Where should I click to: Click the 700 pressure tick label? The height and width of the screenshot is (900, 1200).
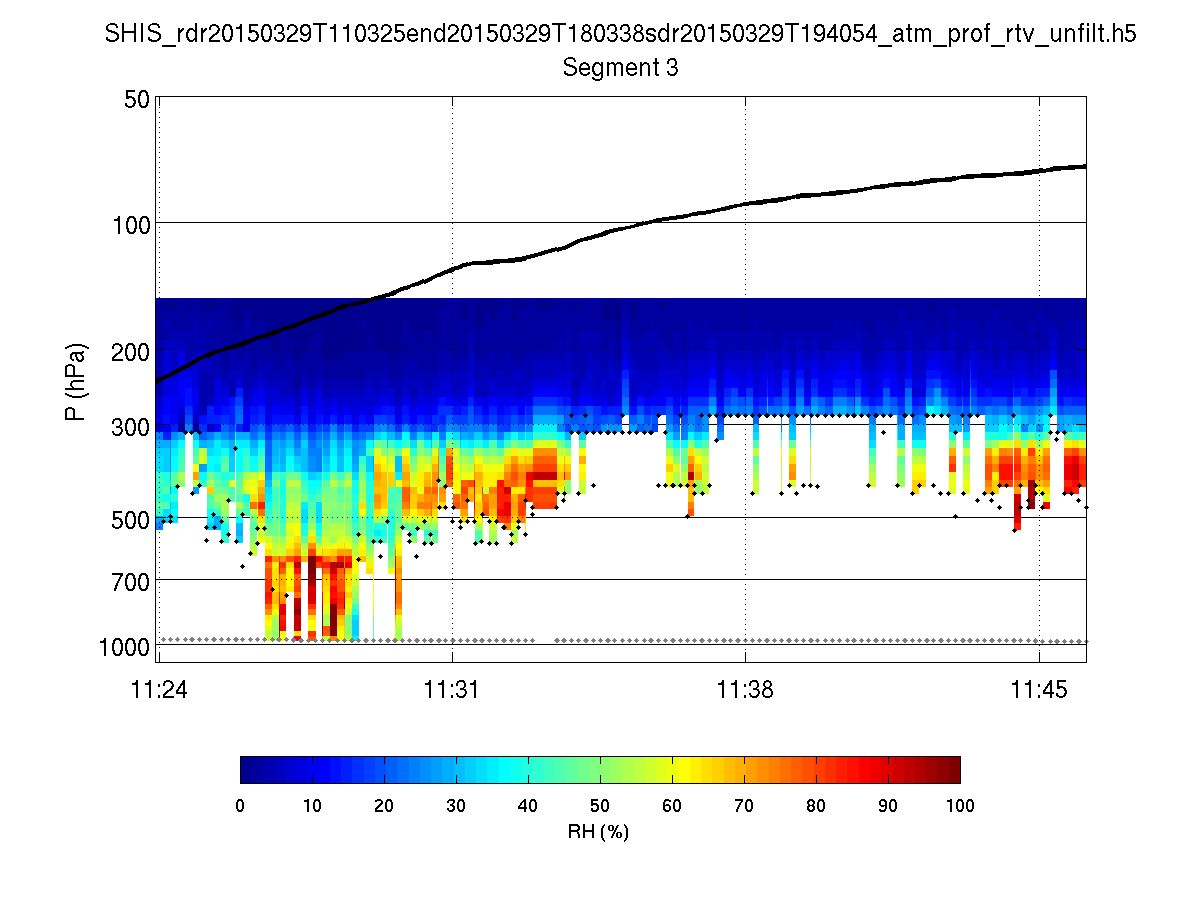[131, 581]
